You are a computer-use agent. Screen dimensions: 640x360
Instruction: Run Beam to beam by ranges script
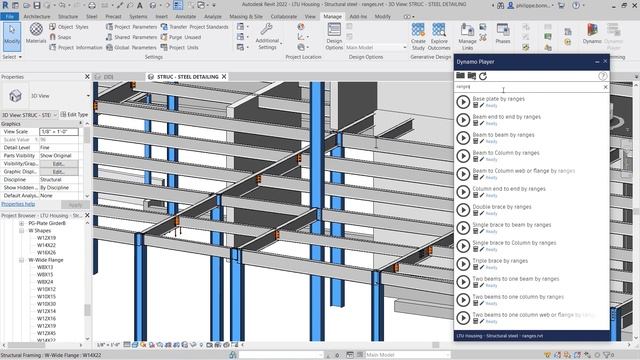(x=463, y=138)
